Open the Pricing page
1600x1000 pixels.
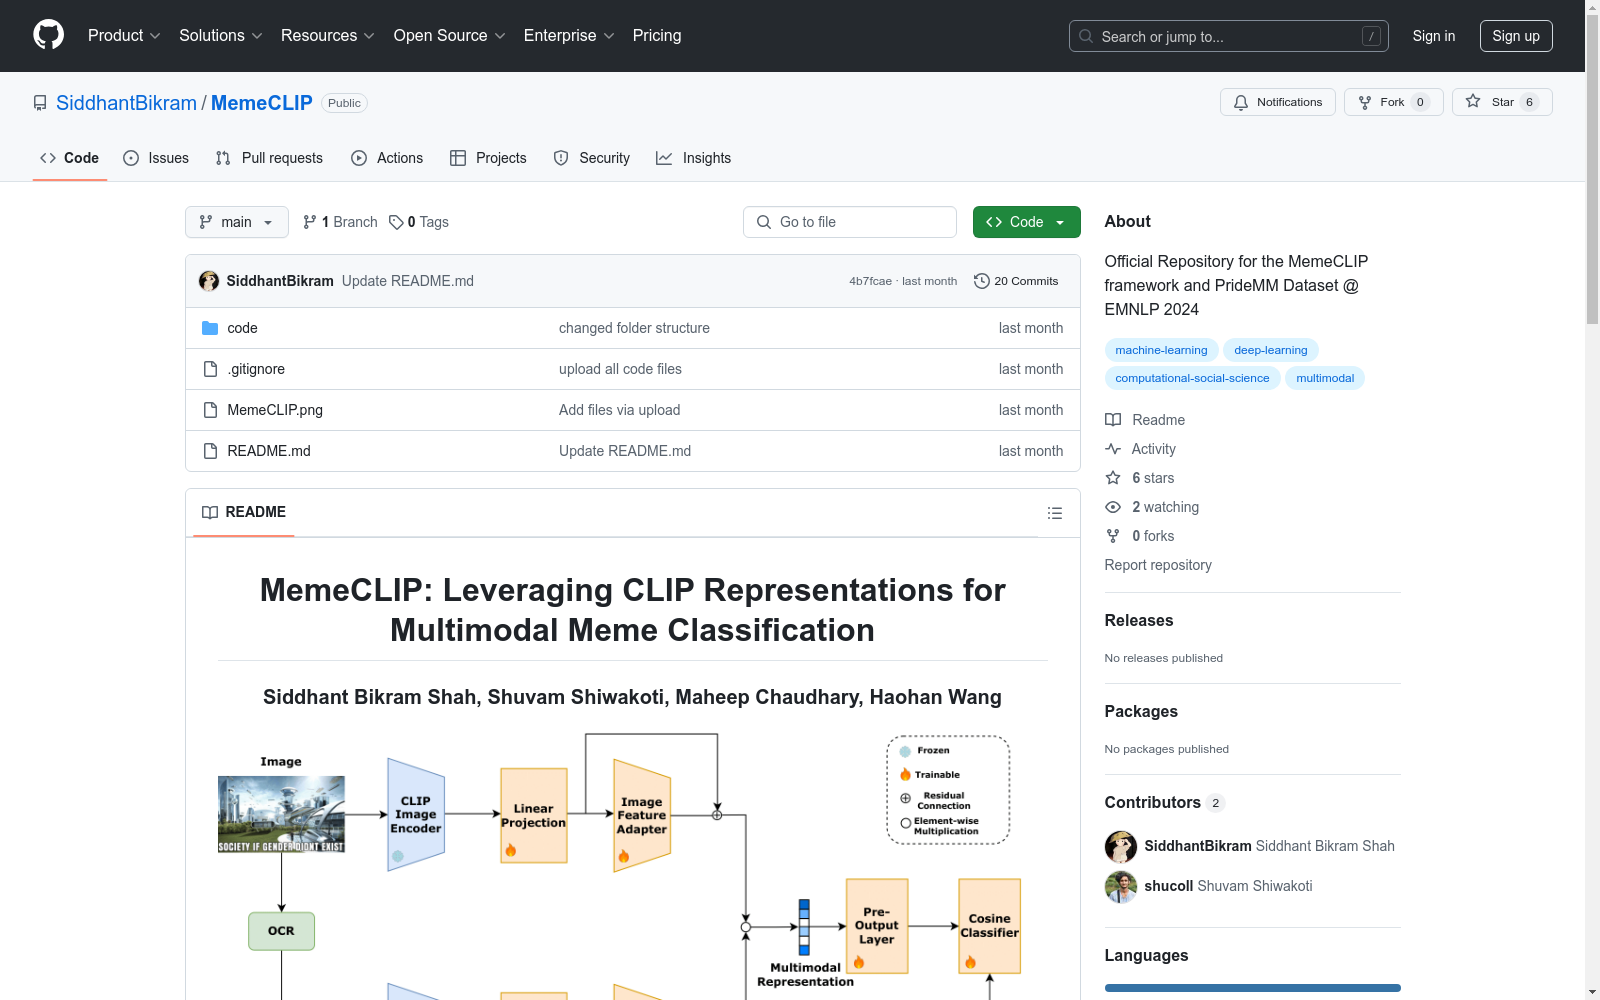[x=657, y=36]
